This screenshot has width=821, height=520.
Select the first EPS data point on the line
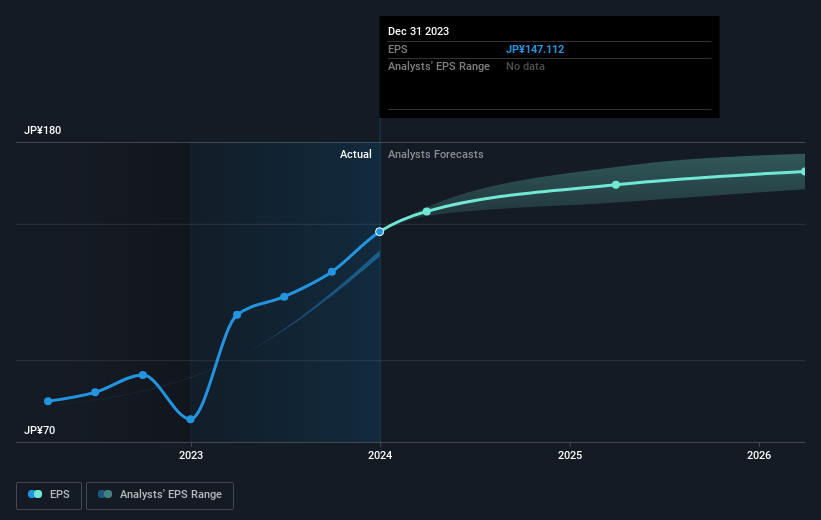pyautogui.click(x=48, y=401)
